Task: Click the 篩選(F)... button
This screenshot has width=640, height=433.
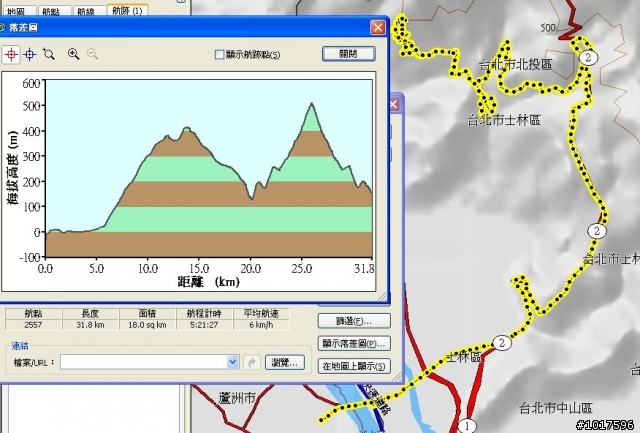Action: 354,321
